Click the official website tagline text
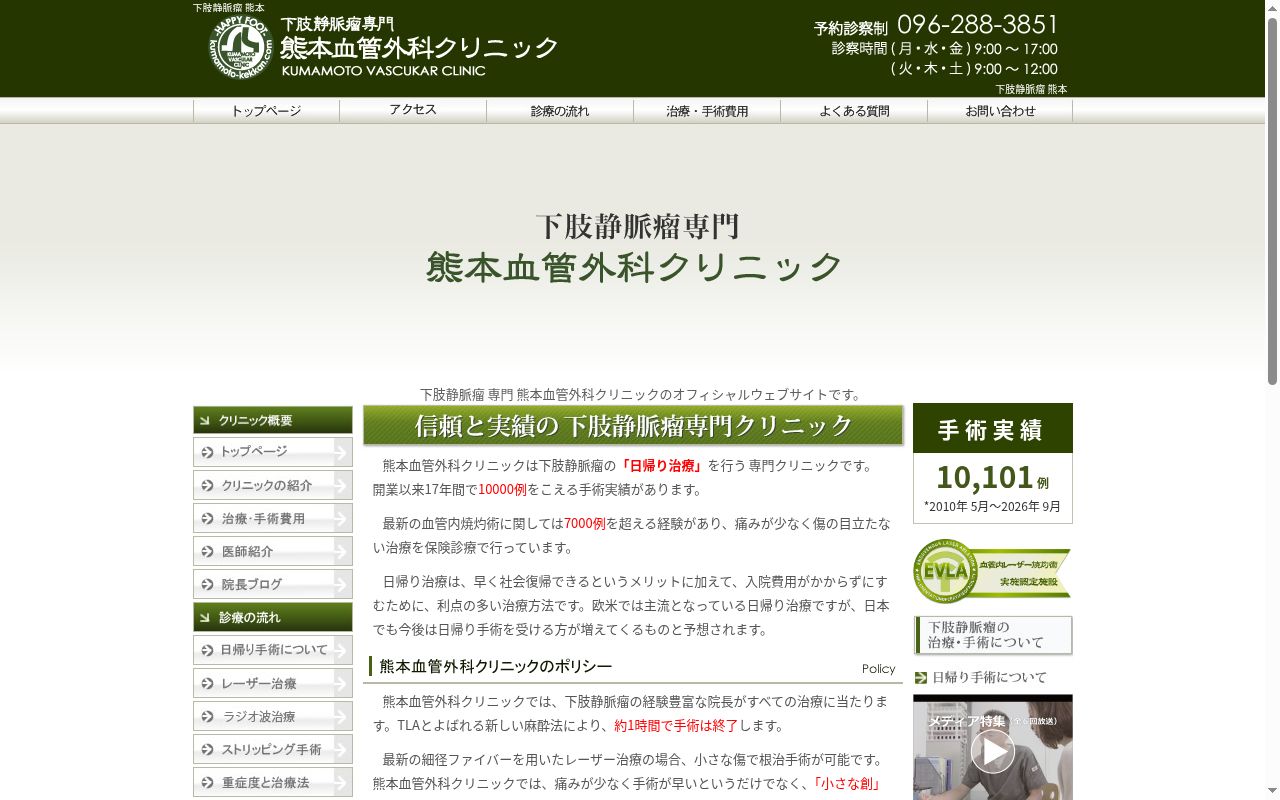This screenshot has width=1280, height=800. coord(640,395)
